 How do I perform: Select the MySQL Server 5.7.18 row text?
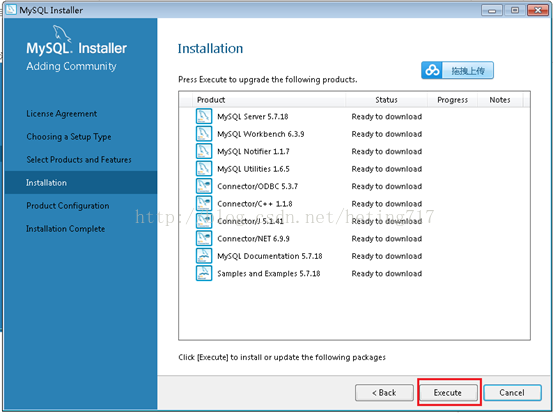point(253,116)
